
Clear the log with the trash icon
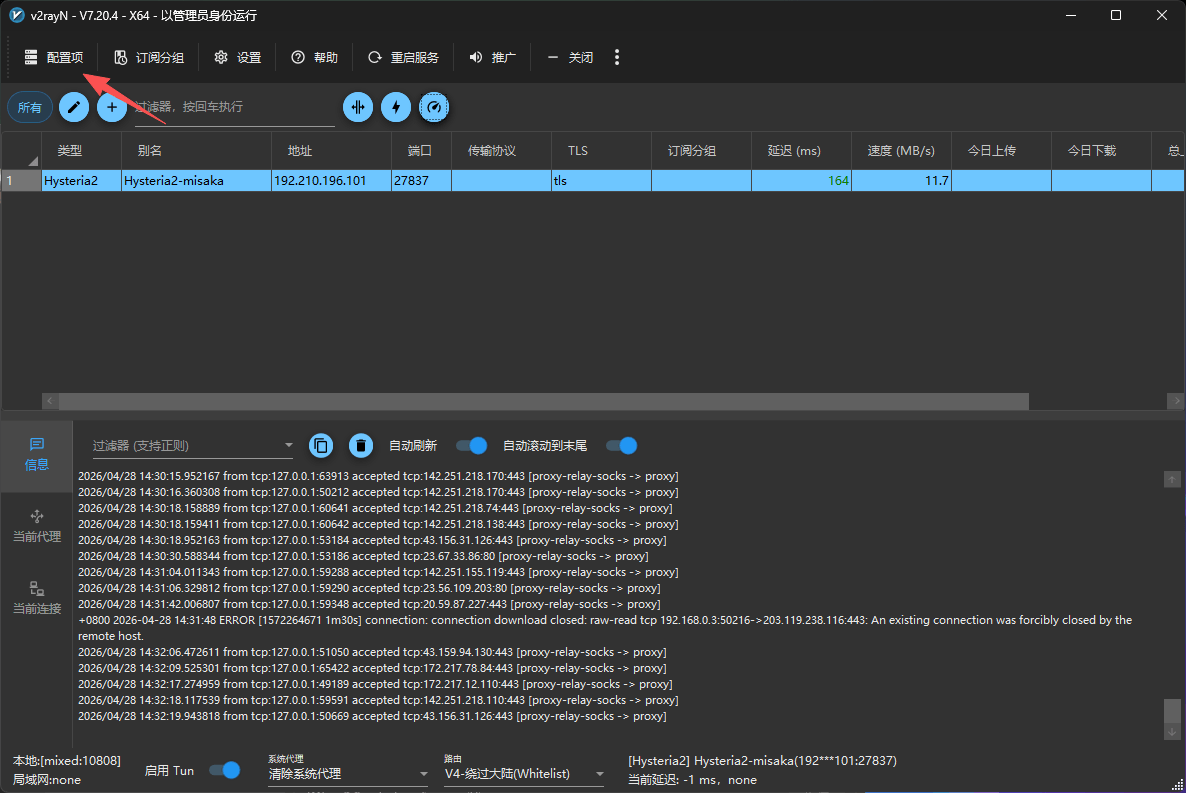pyautogui.click(x=361, y=446)
